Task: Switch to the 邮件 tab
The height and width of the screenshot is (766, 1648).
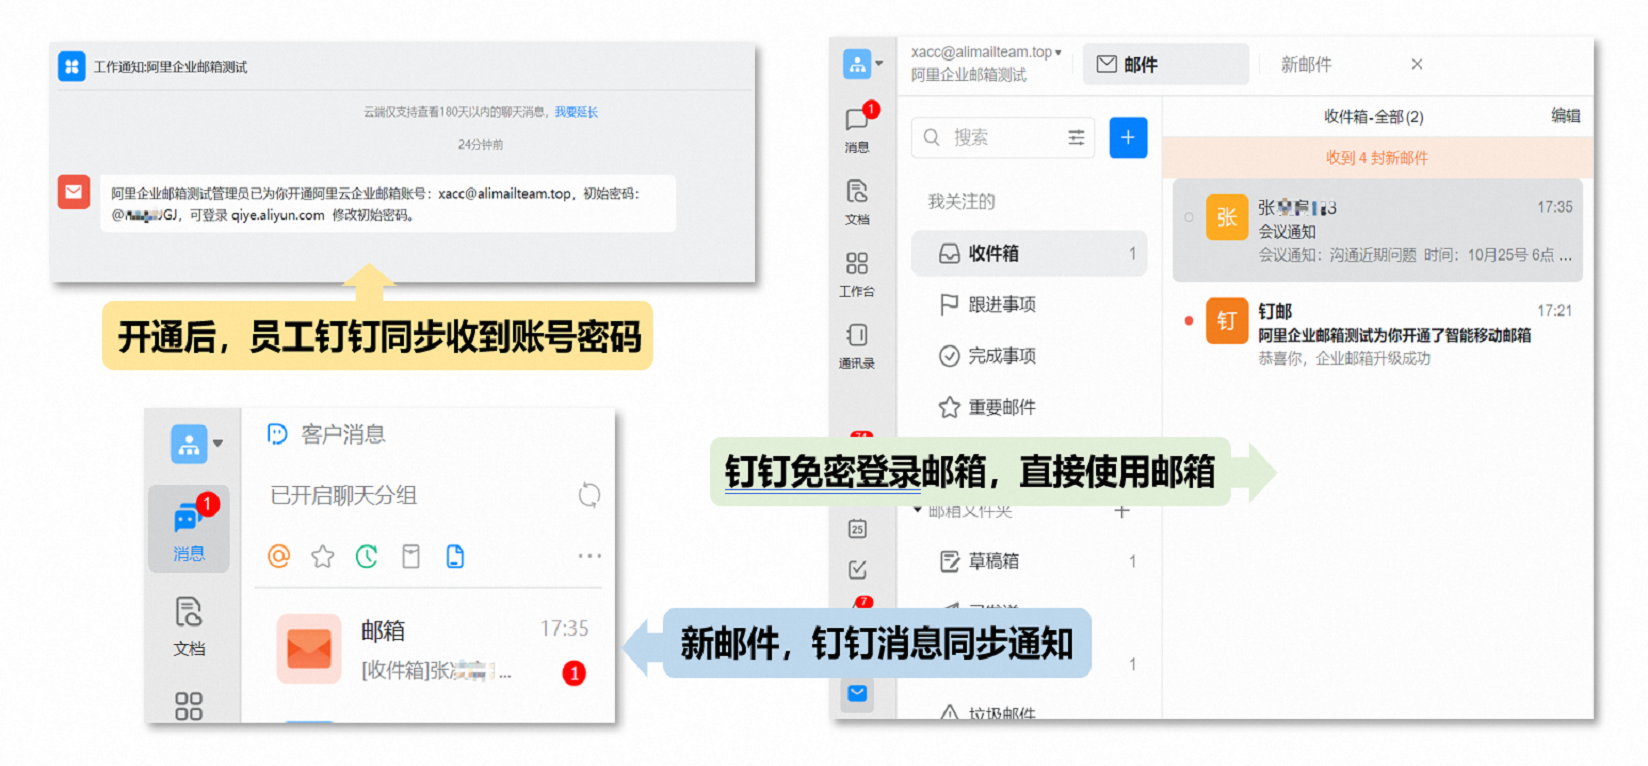Action: coord(1166,64)
